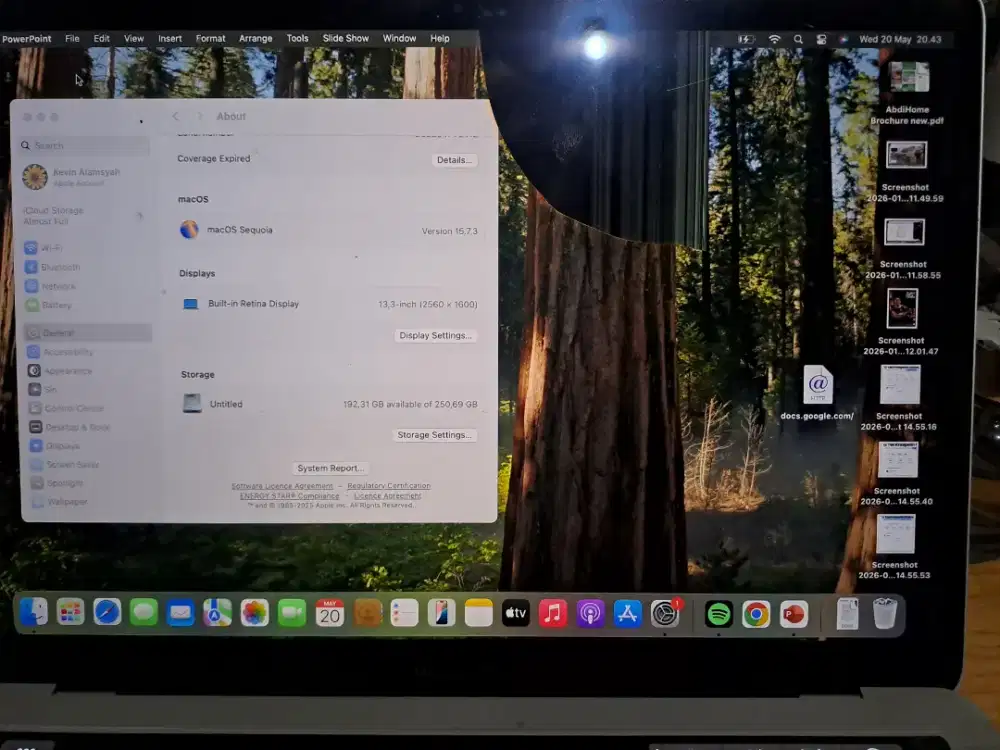Image resolution: width=1000 pixels, height=750 pixels.
Task: Select Bluetooth in Settings sidebar
Action: 87,267
